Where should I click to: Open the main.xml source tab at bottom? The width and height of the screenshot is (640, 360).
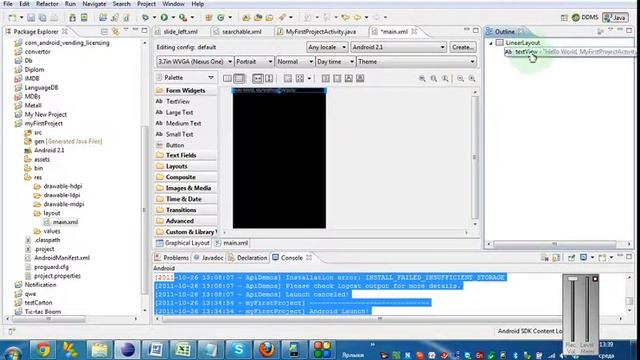pos(231,243)
